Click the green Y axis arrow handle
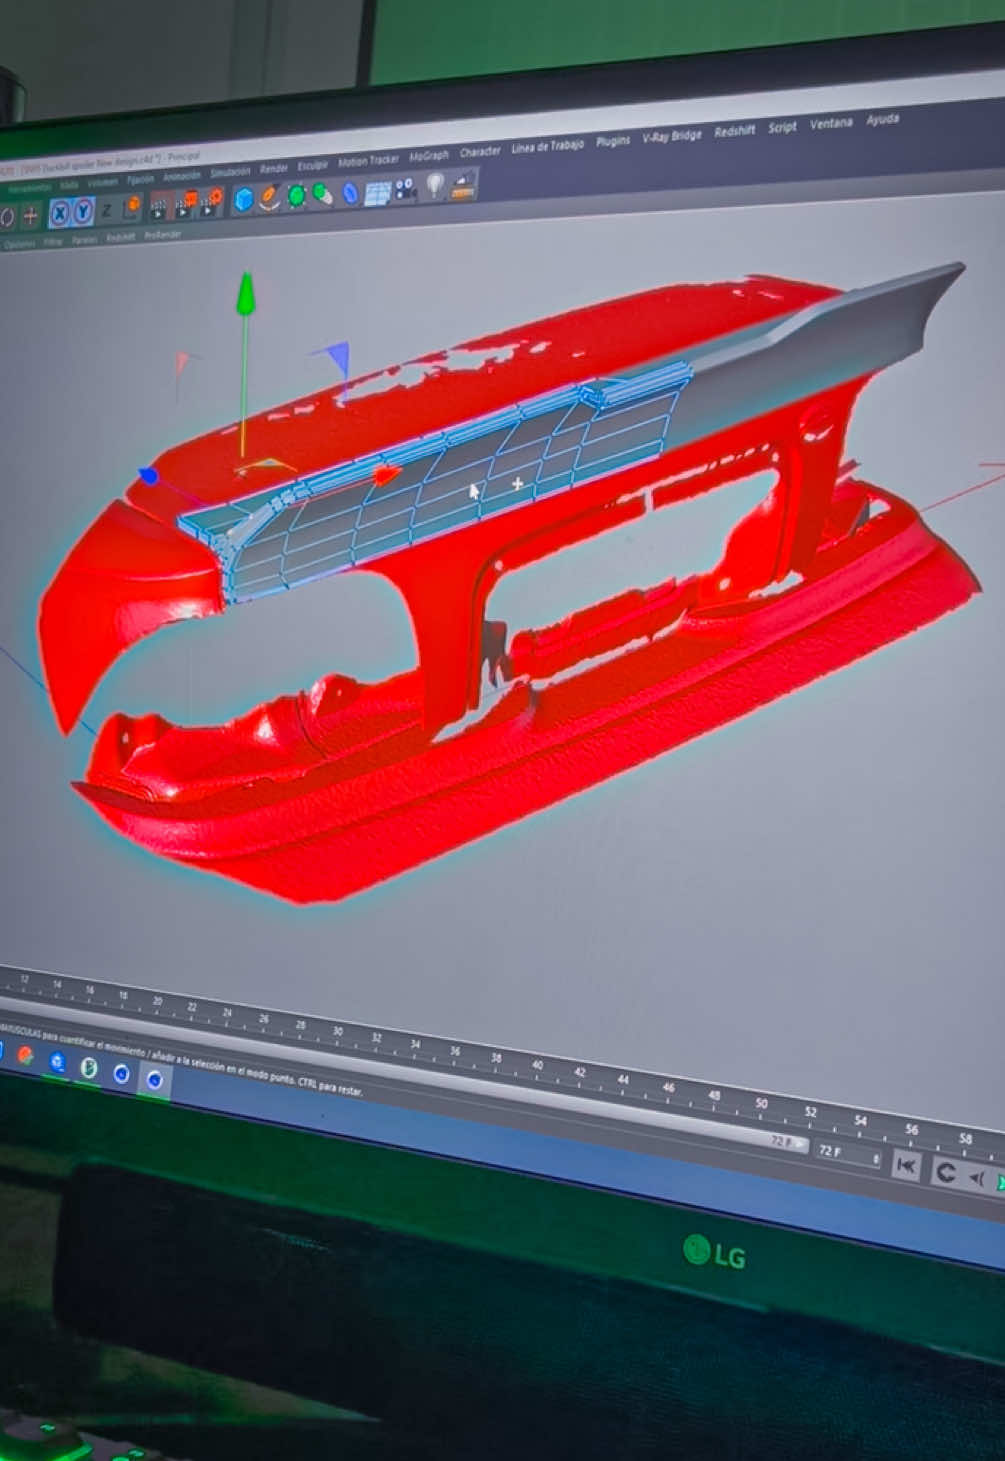The width and height of the screenshot is (1005, 1461). point(245,294)
